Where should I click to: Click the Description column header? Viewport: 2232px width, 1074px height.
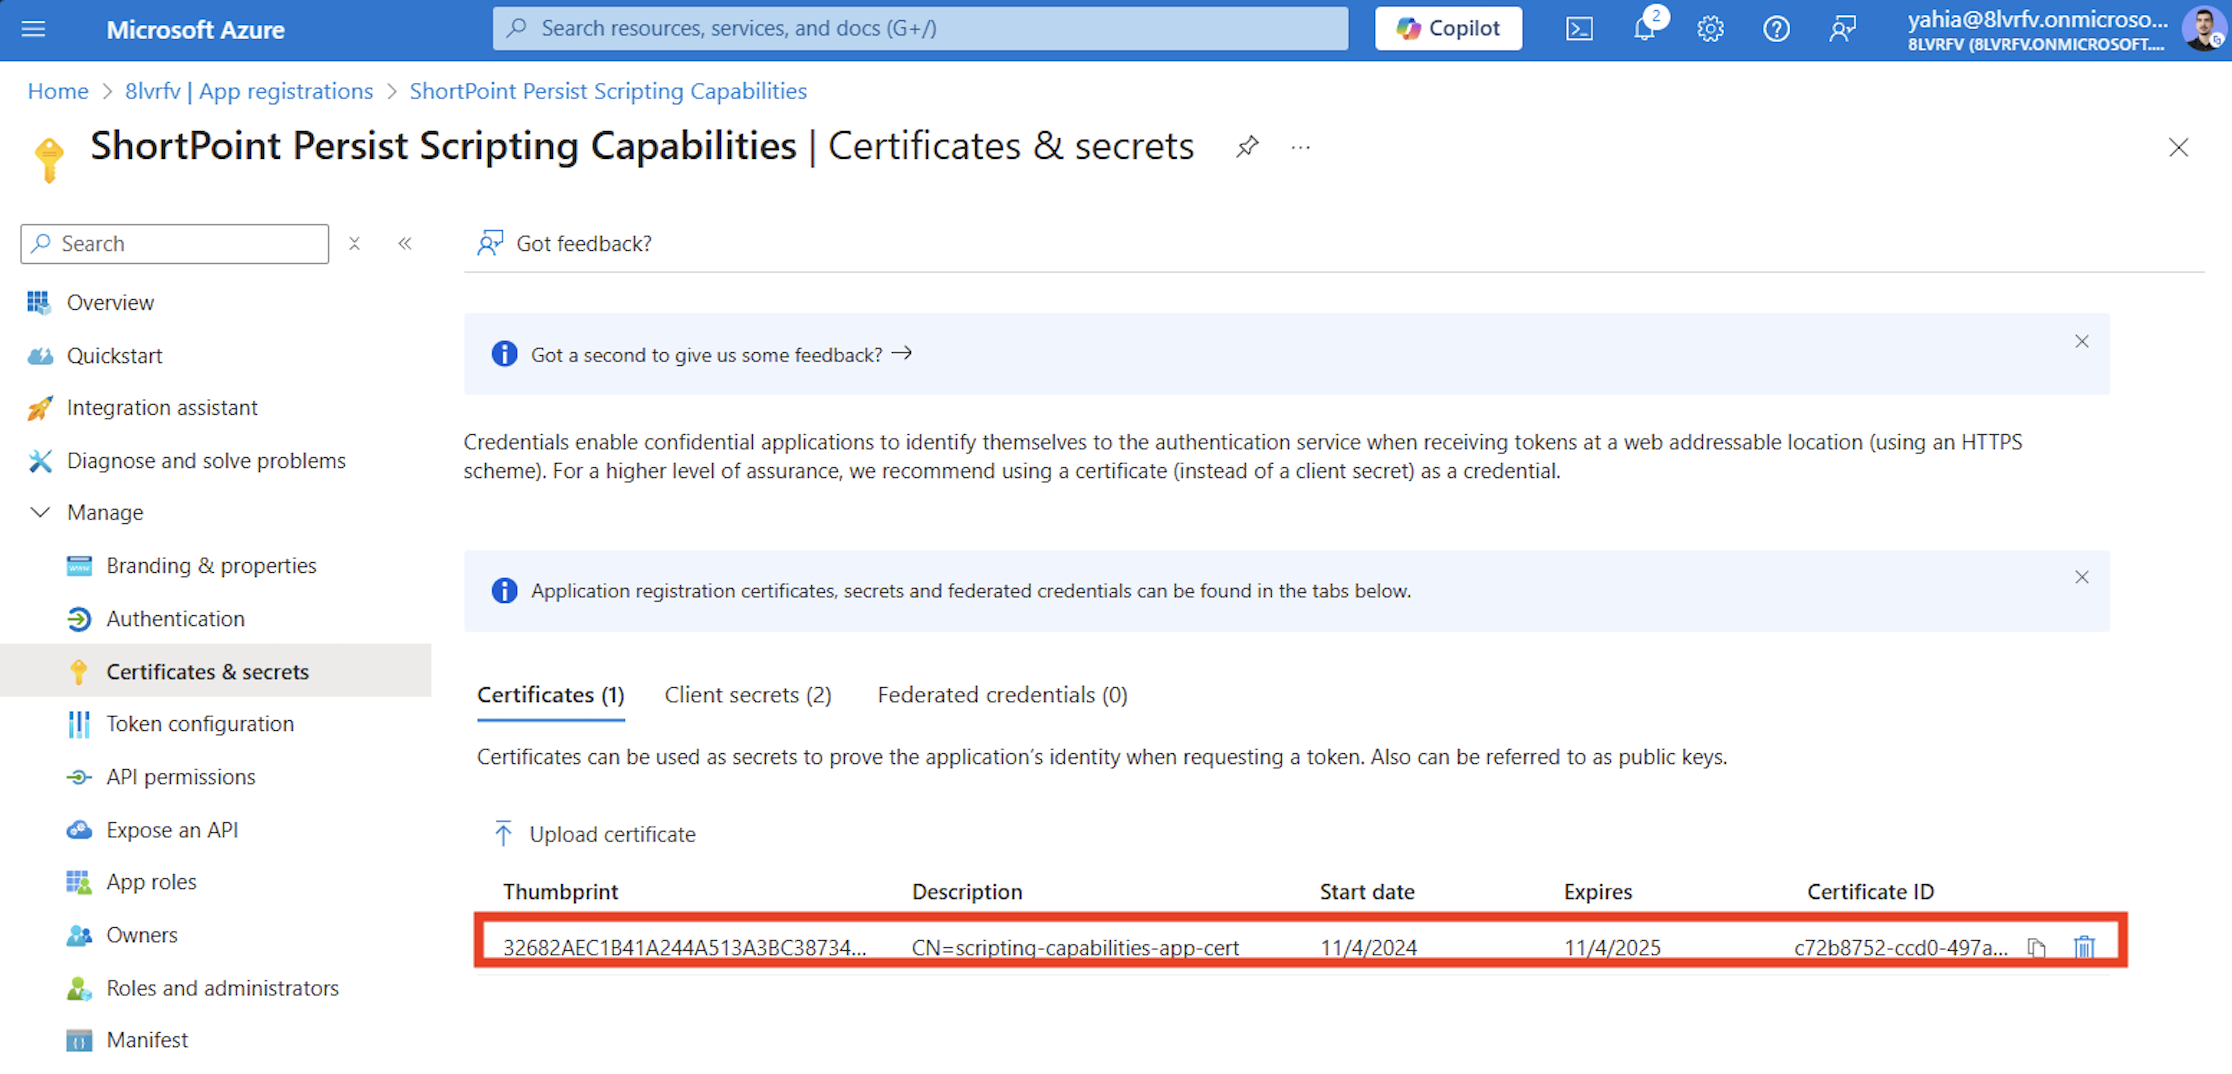point(967,892)
